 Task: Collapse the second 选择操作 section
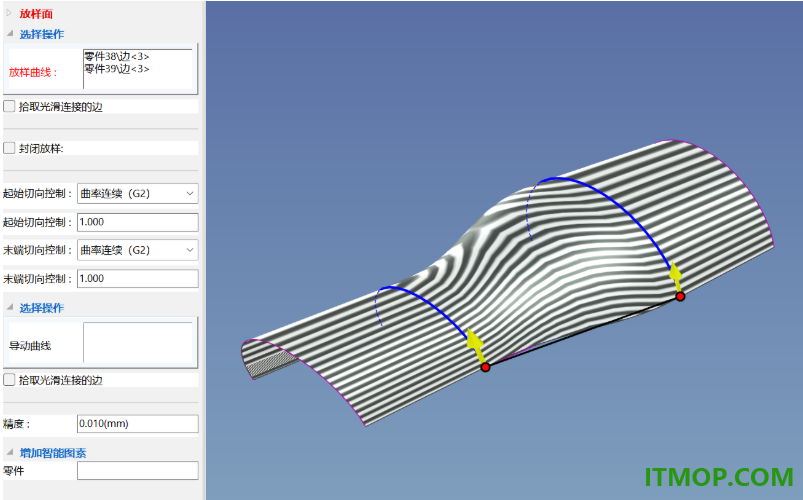tap(10, 307)
